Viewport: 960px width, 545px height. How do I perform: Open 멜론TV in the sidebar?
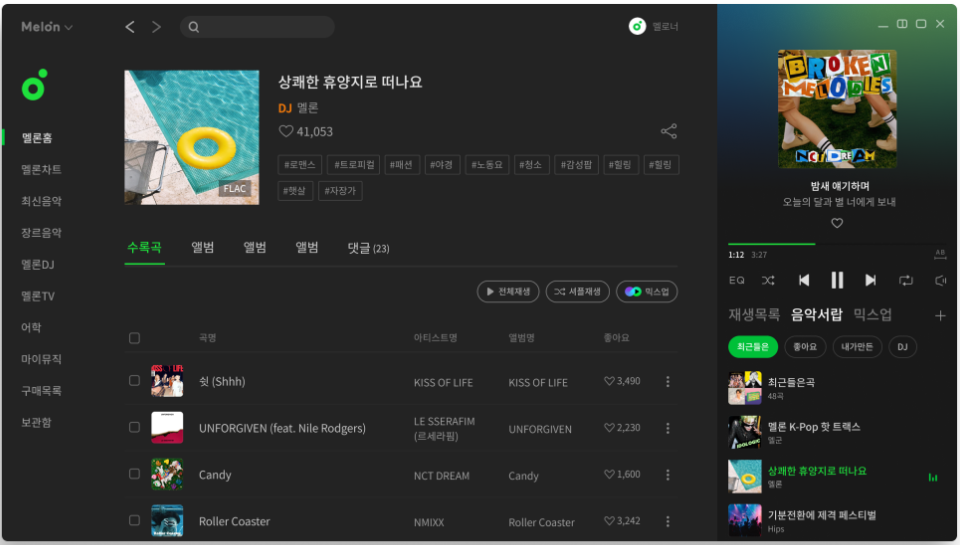coord(38,296)
